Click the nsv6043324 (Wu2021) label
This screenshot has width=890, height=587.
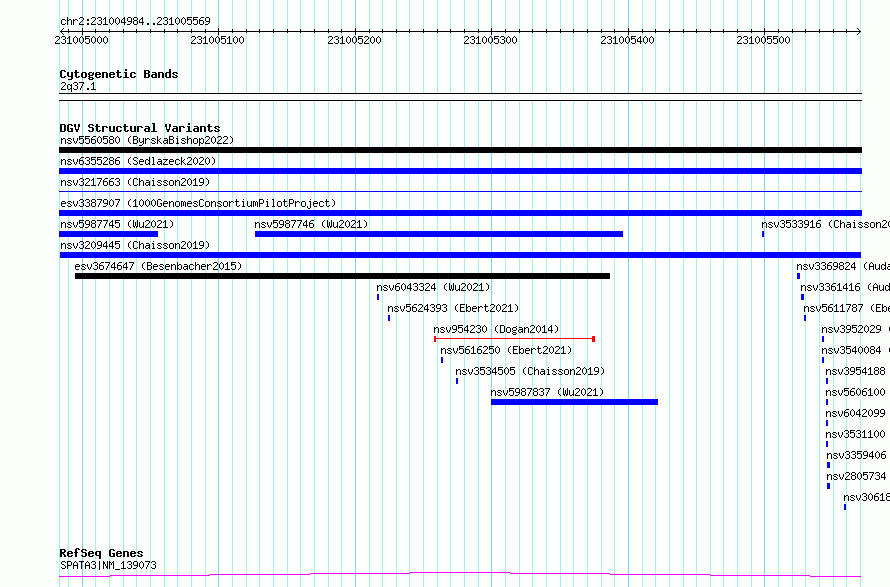[x=433, y=287]
